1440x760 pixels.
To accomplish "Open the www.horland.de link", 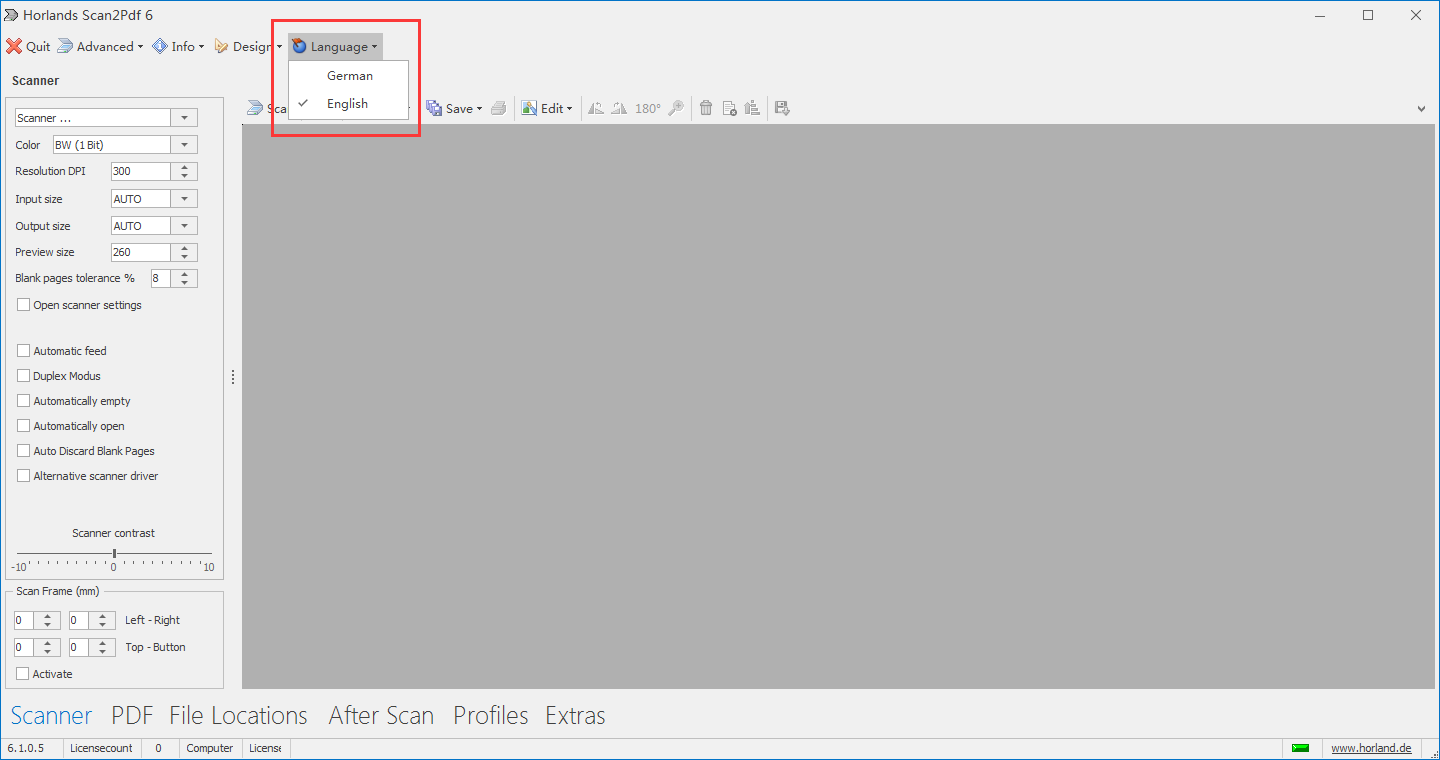I will tap(1371, 747).
